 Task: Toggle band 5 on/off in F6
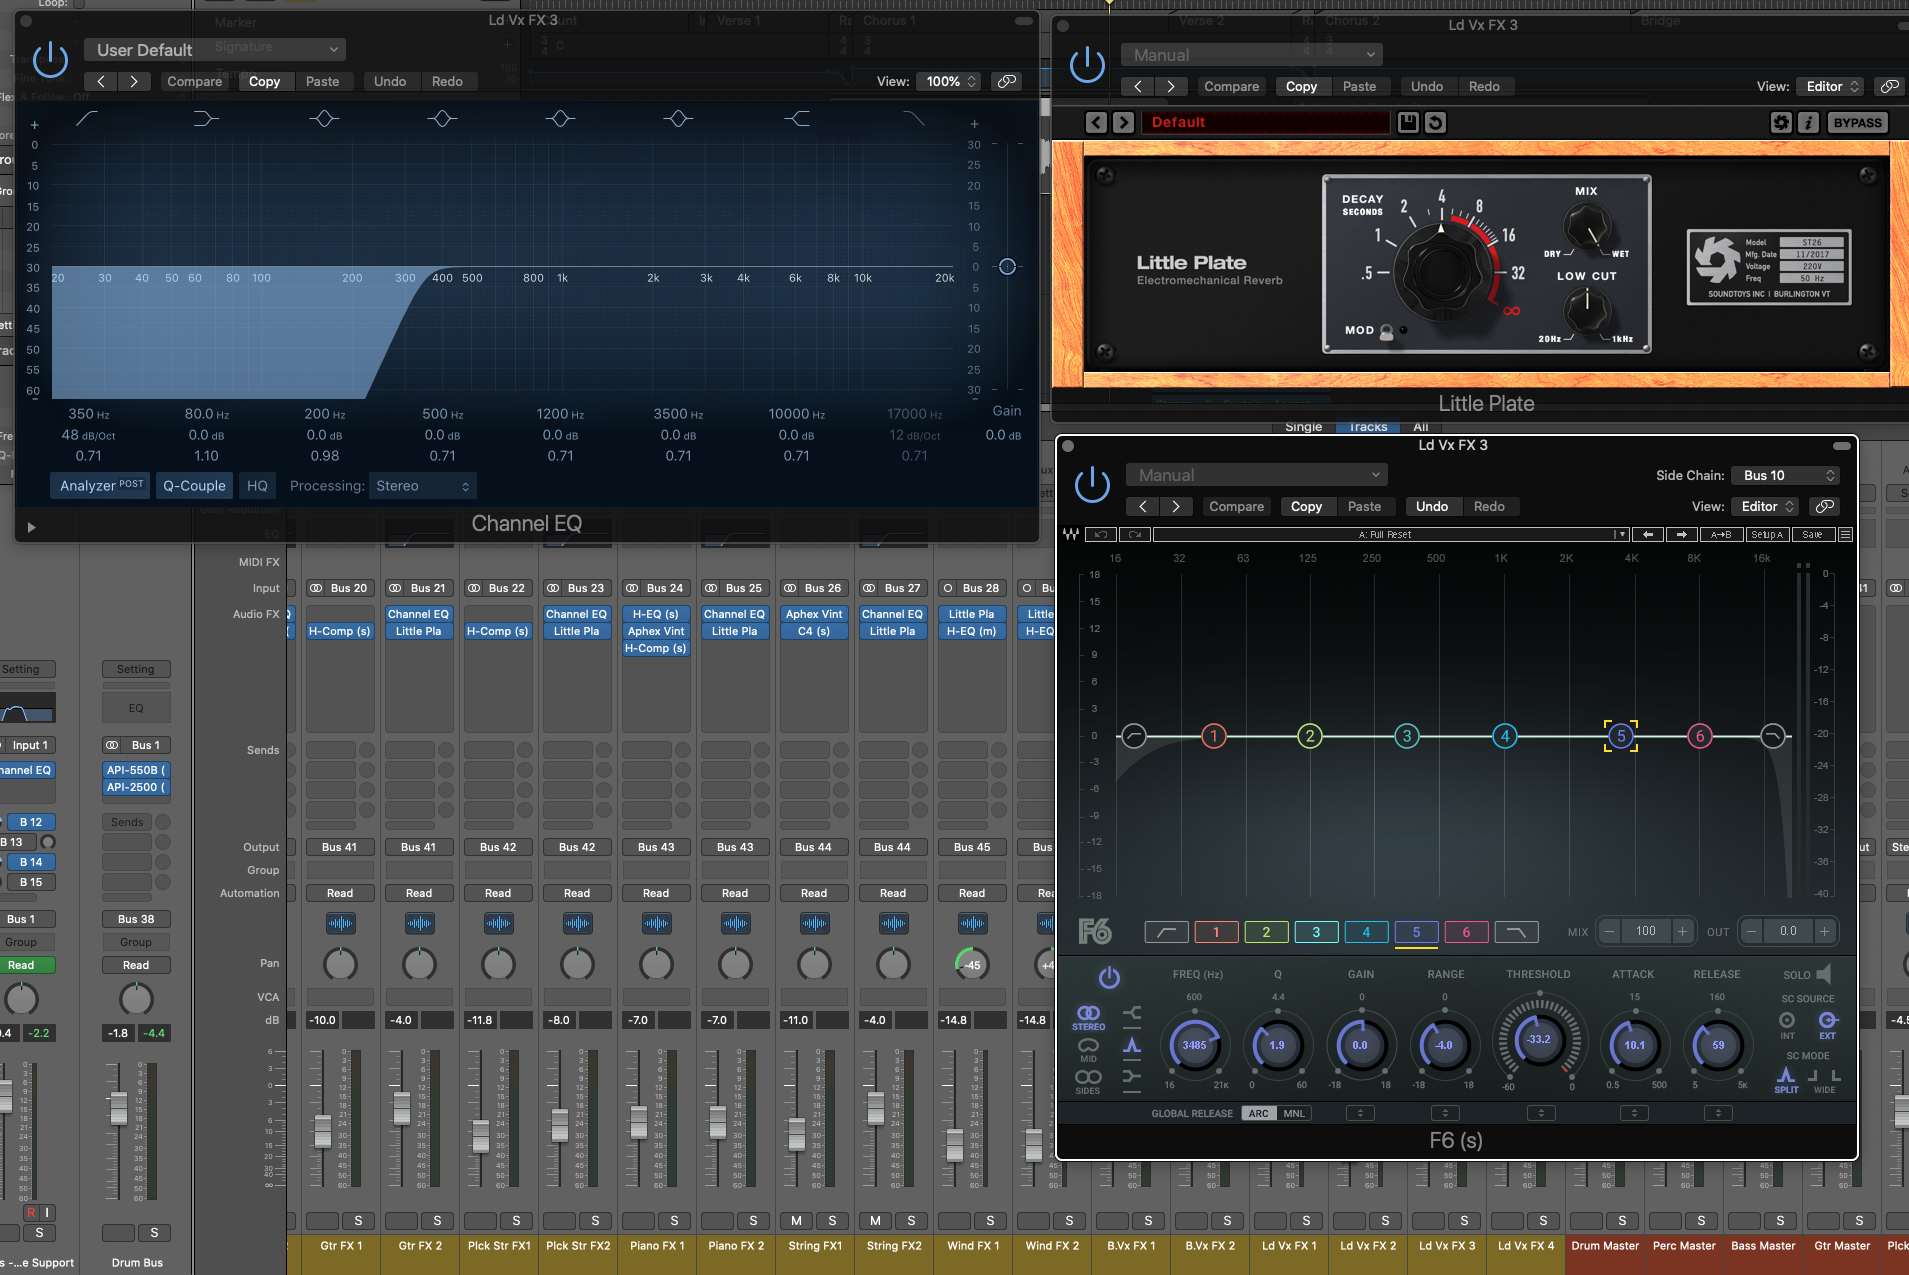pos(1108,977)
